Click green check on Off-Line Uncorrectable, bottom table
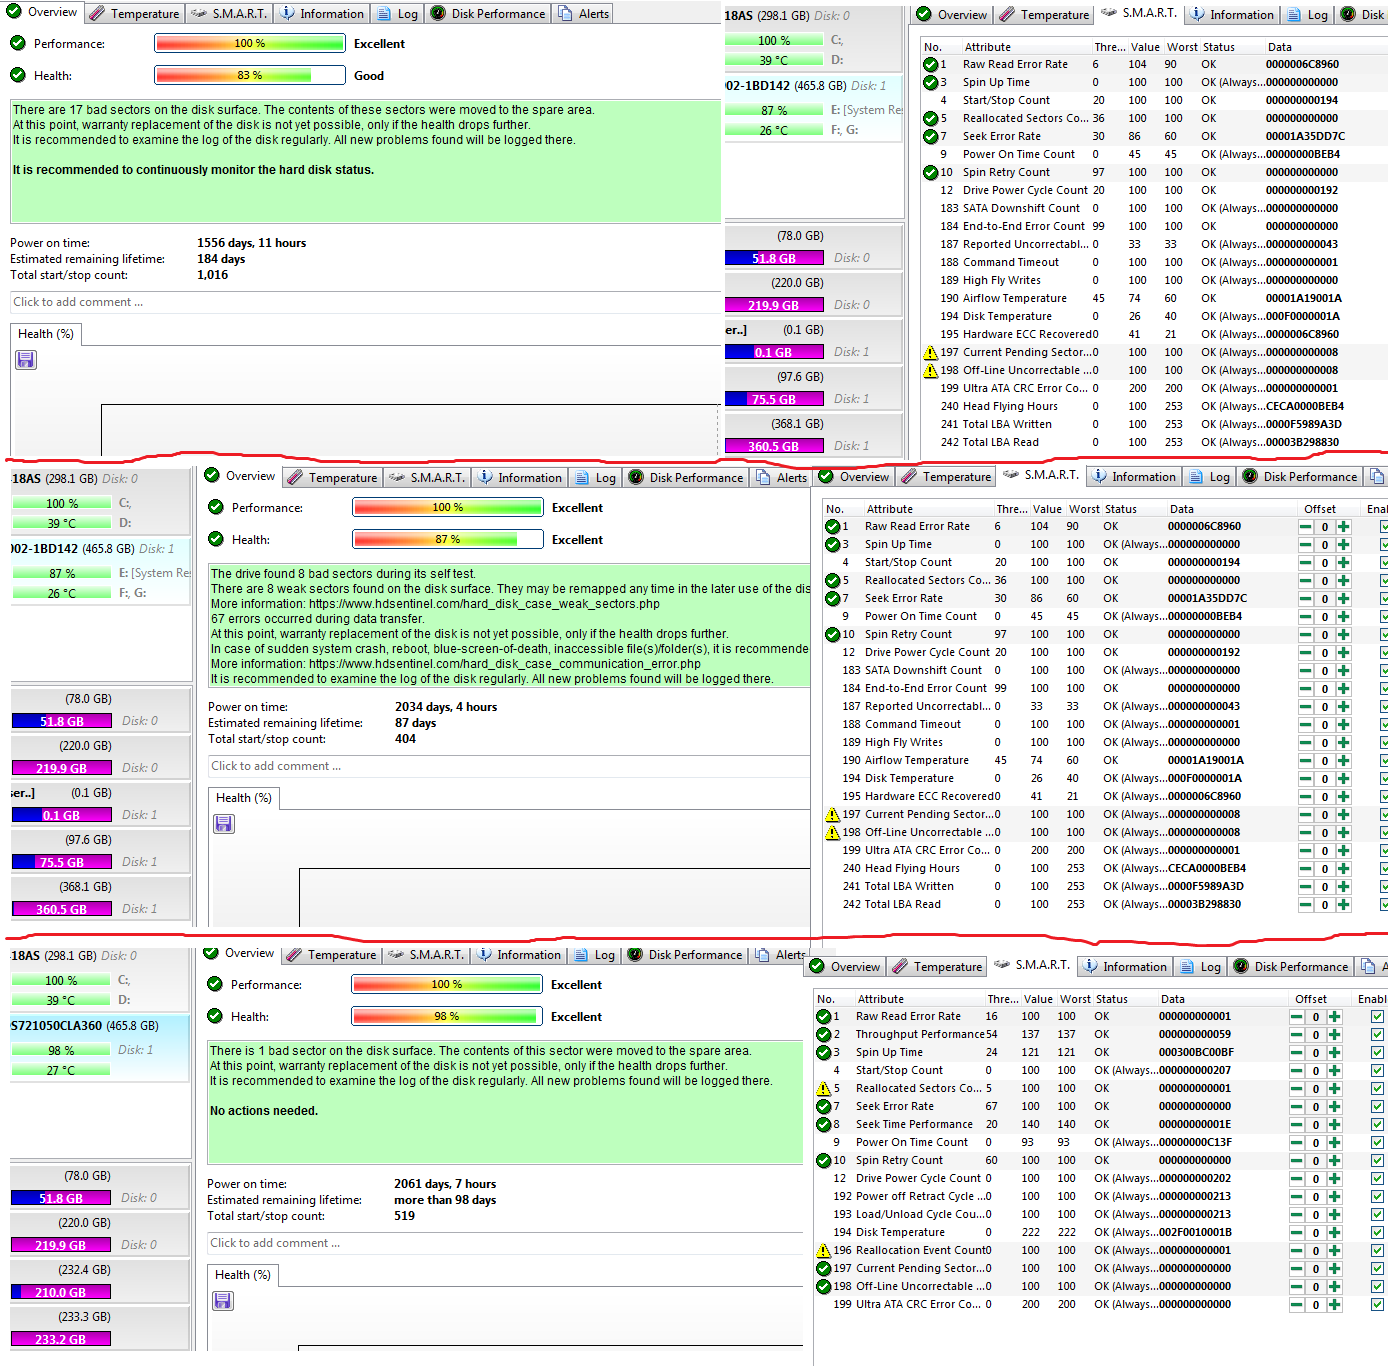The width and height of the screenshot is (1388, 1366). [x=823, y=1286]
